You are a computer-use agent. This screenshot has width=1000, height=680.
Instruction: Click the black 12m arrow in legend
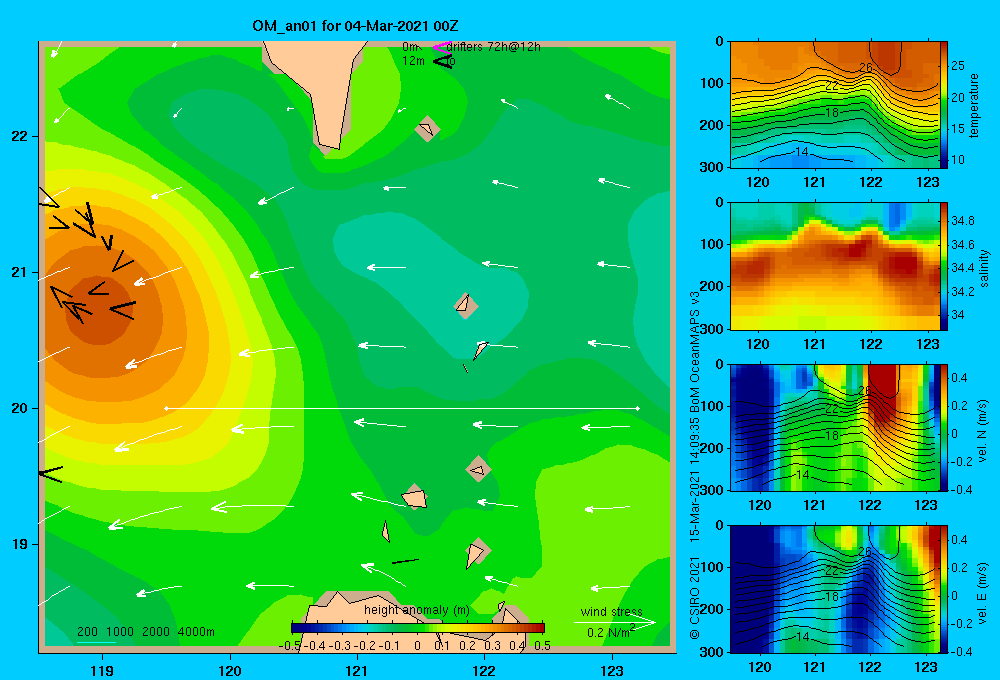coord(442,61)
